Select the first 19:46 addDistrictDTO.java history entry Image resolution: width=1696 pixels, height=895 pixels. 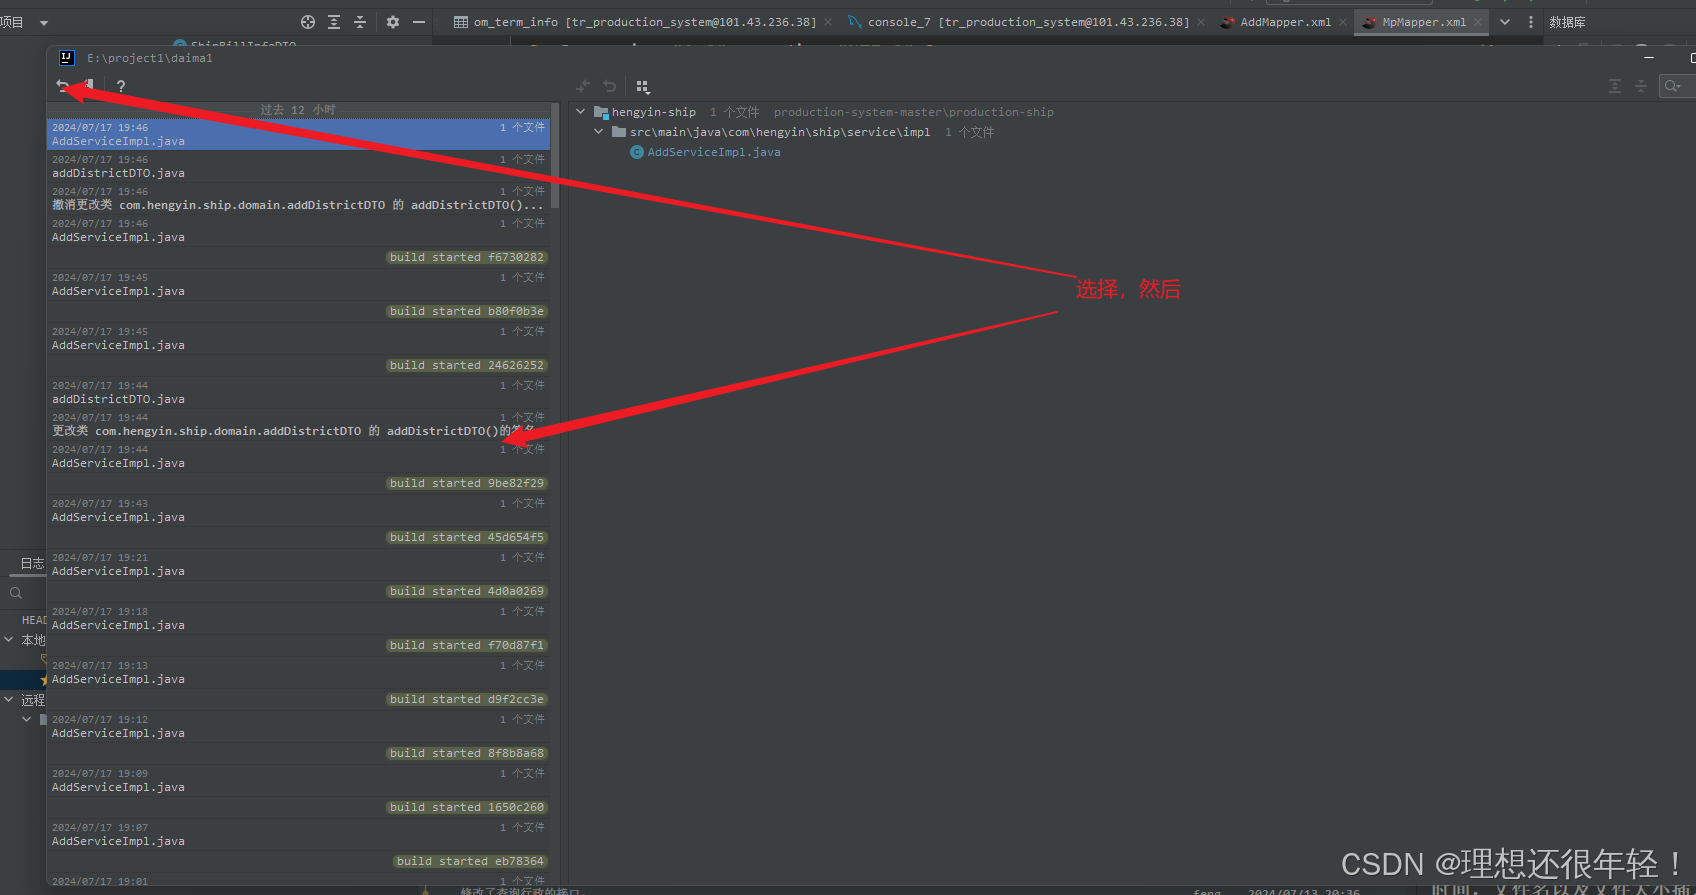coord(298,166)
